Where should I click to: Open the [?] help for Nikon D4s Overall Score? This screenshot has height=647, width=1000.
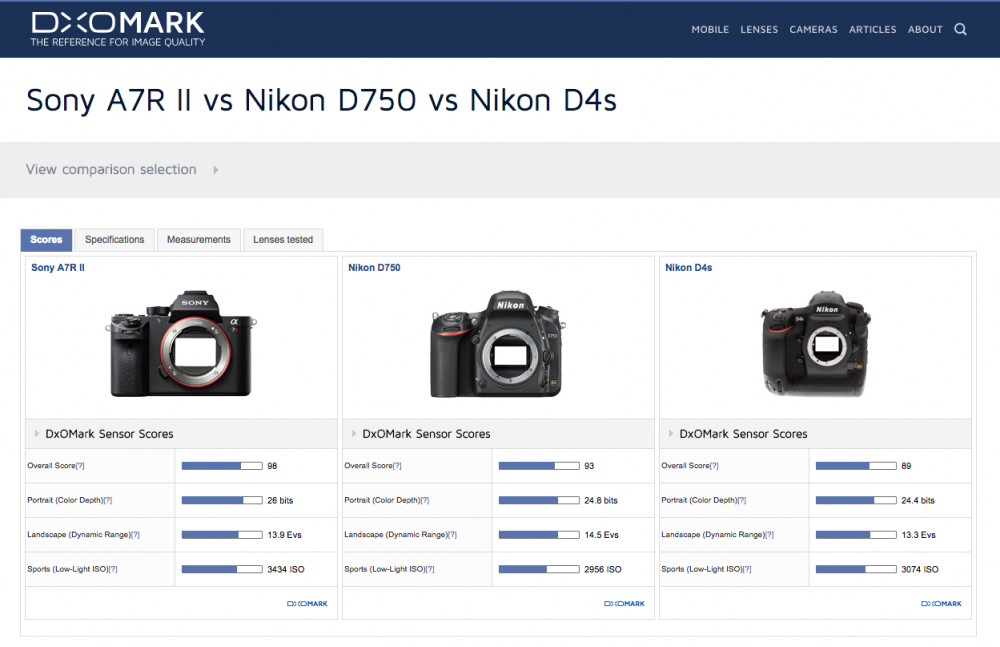tap(714, 466)
